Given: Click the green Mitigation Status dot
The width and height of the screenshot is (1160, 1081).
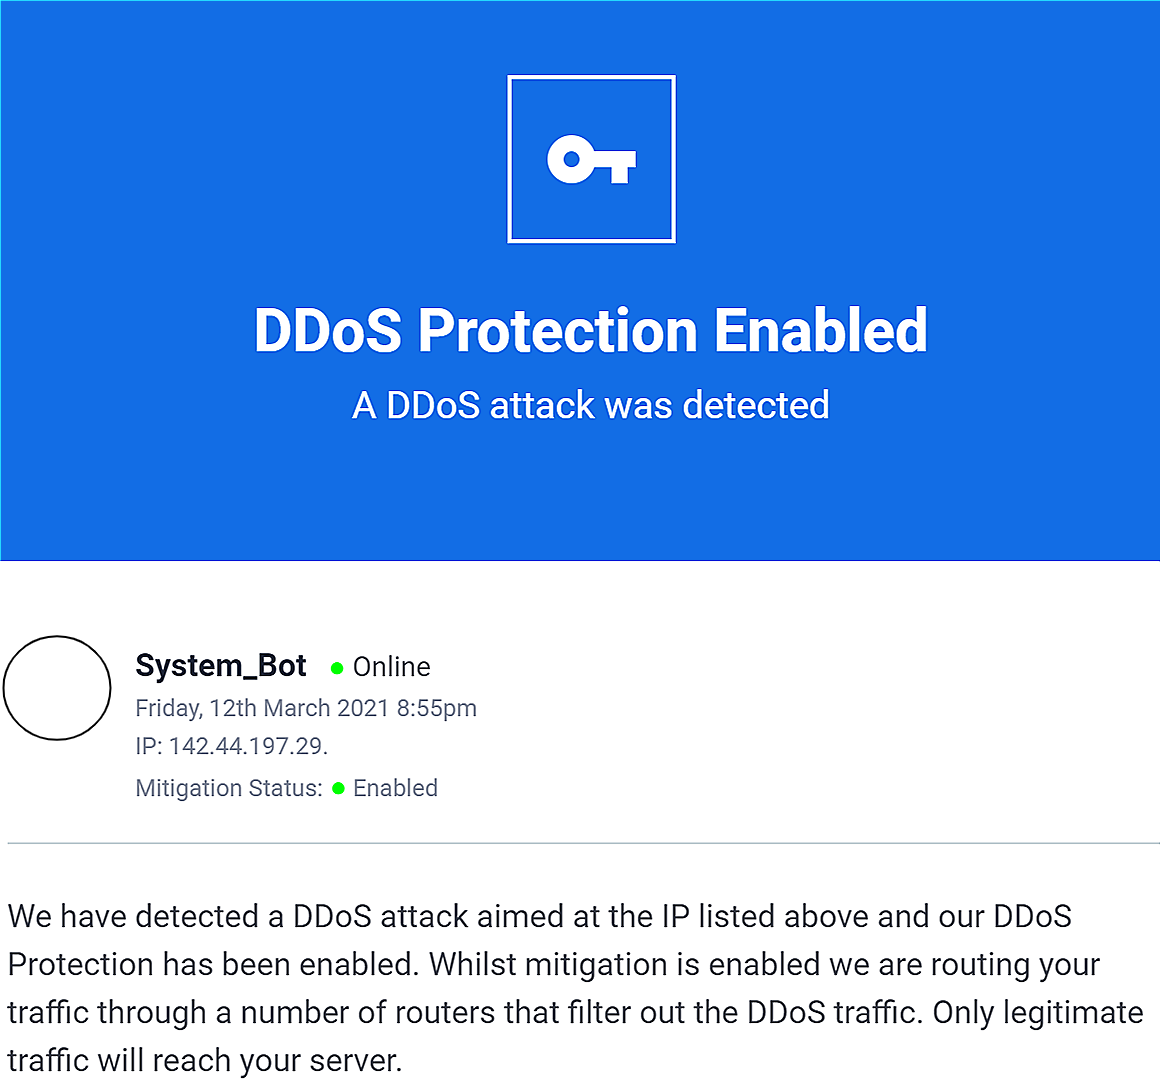Looking at the screenshot, I should pos(339,789).
